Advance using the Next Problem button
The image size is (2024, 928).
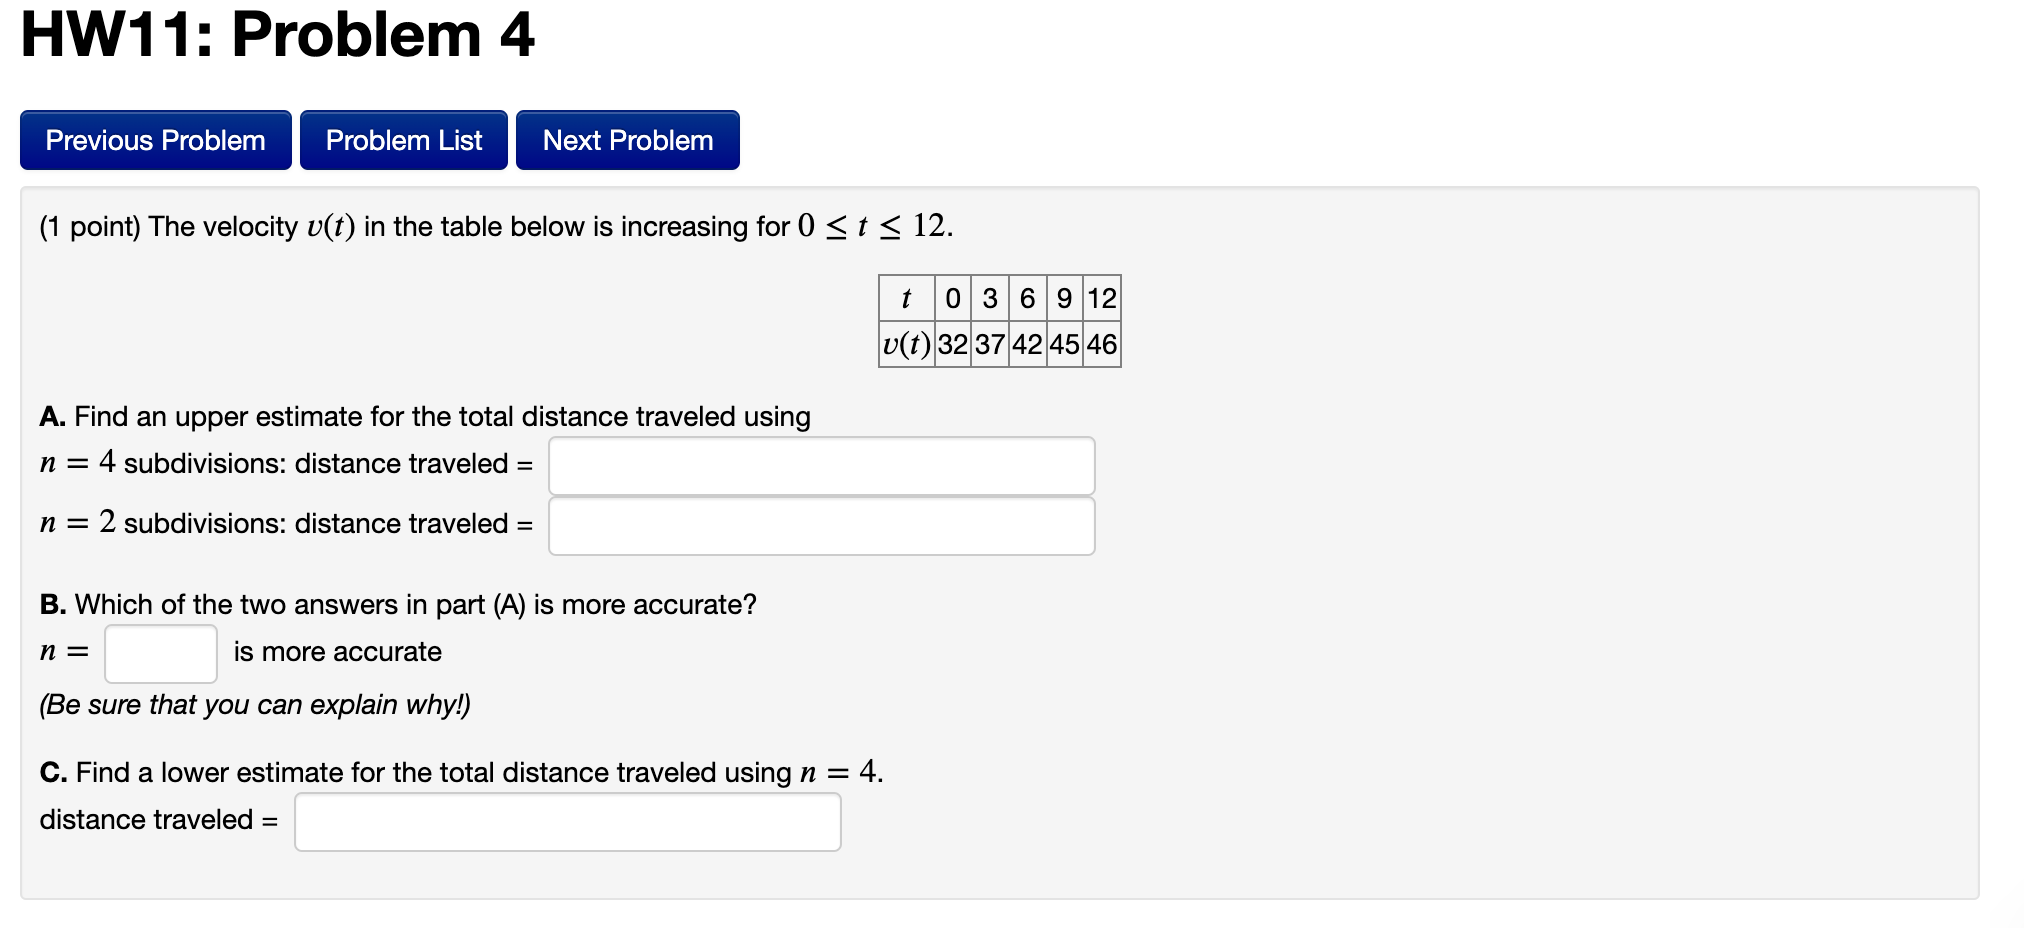[627, 140]
